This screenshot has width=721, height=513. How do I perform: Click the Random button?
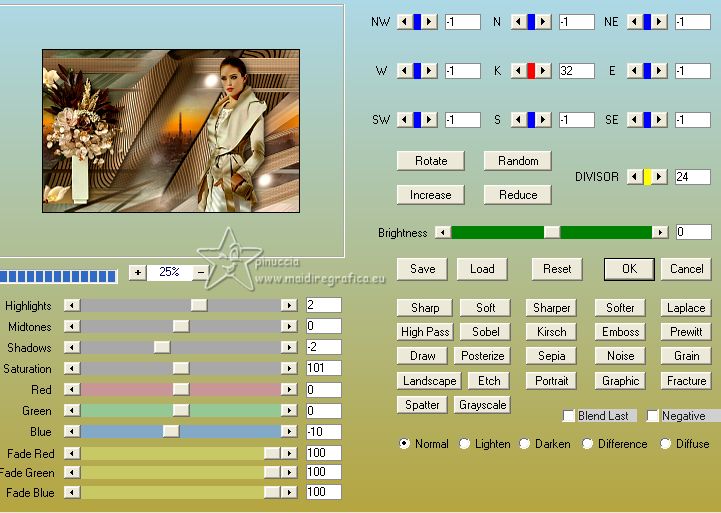click(518, 161)
